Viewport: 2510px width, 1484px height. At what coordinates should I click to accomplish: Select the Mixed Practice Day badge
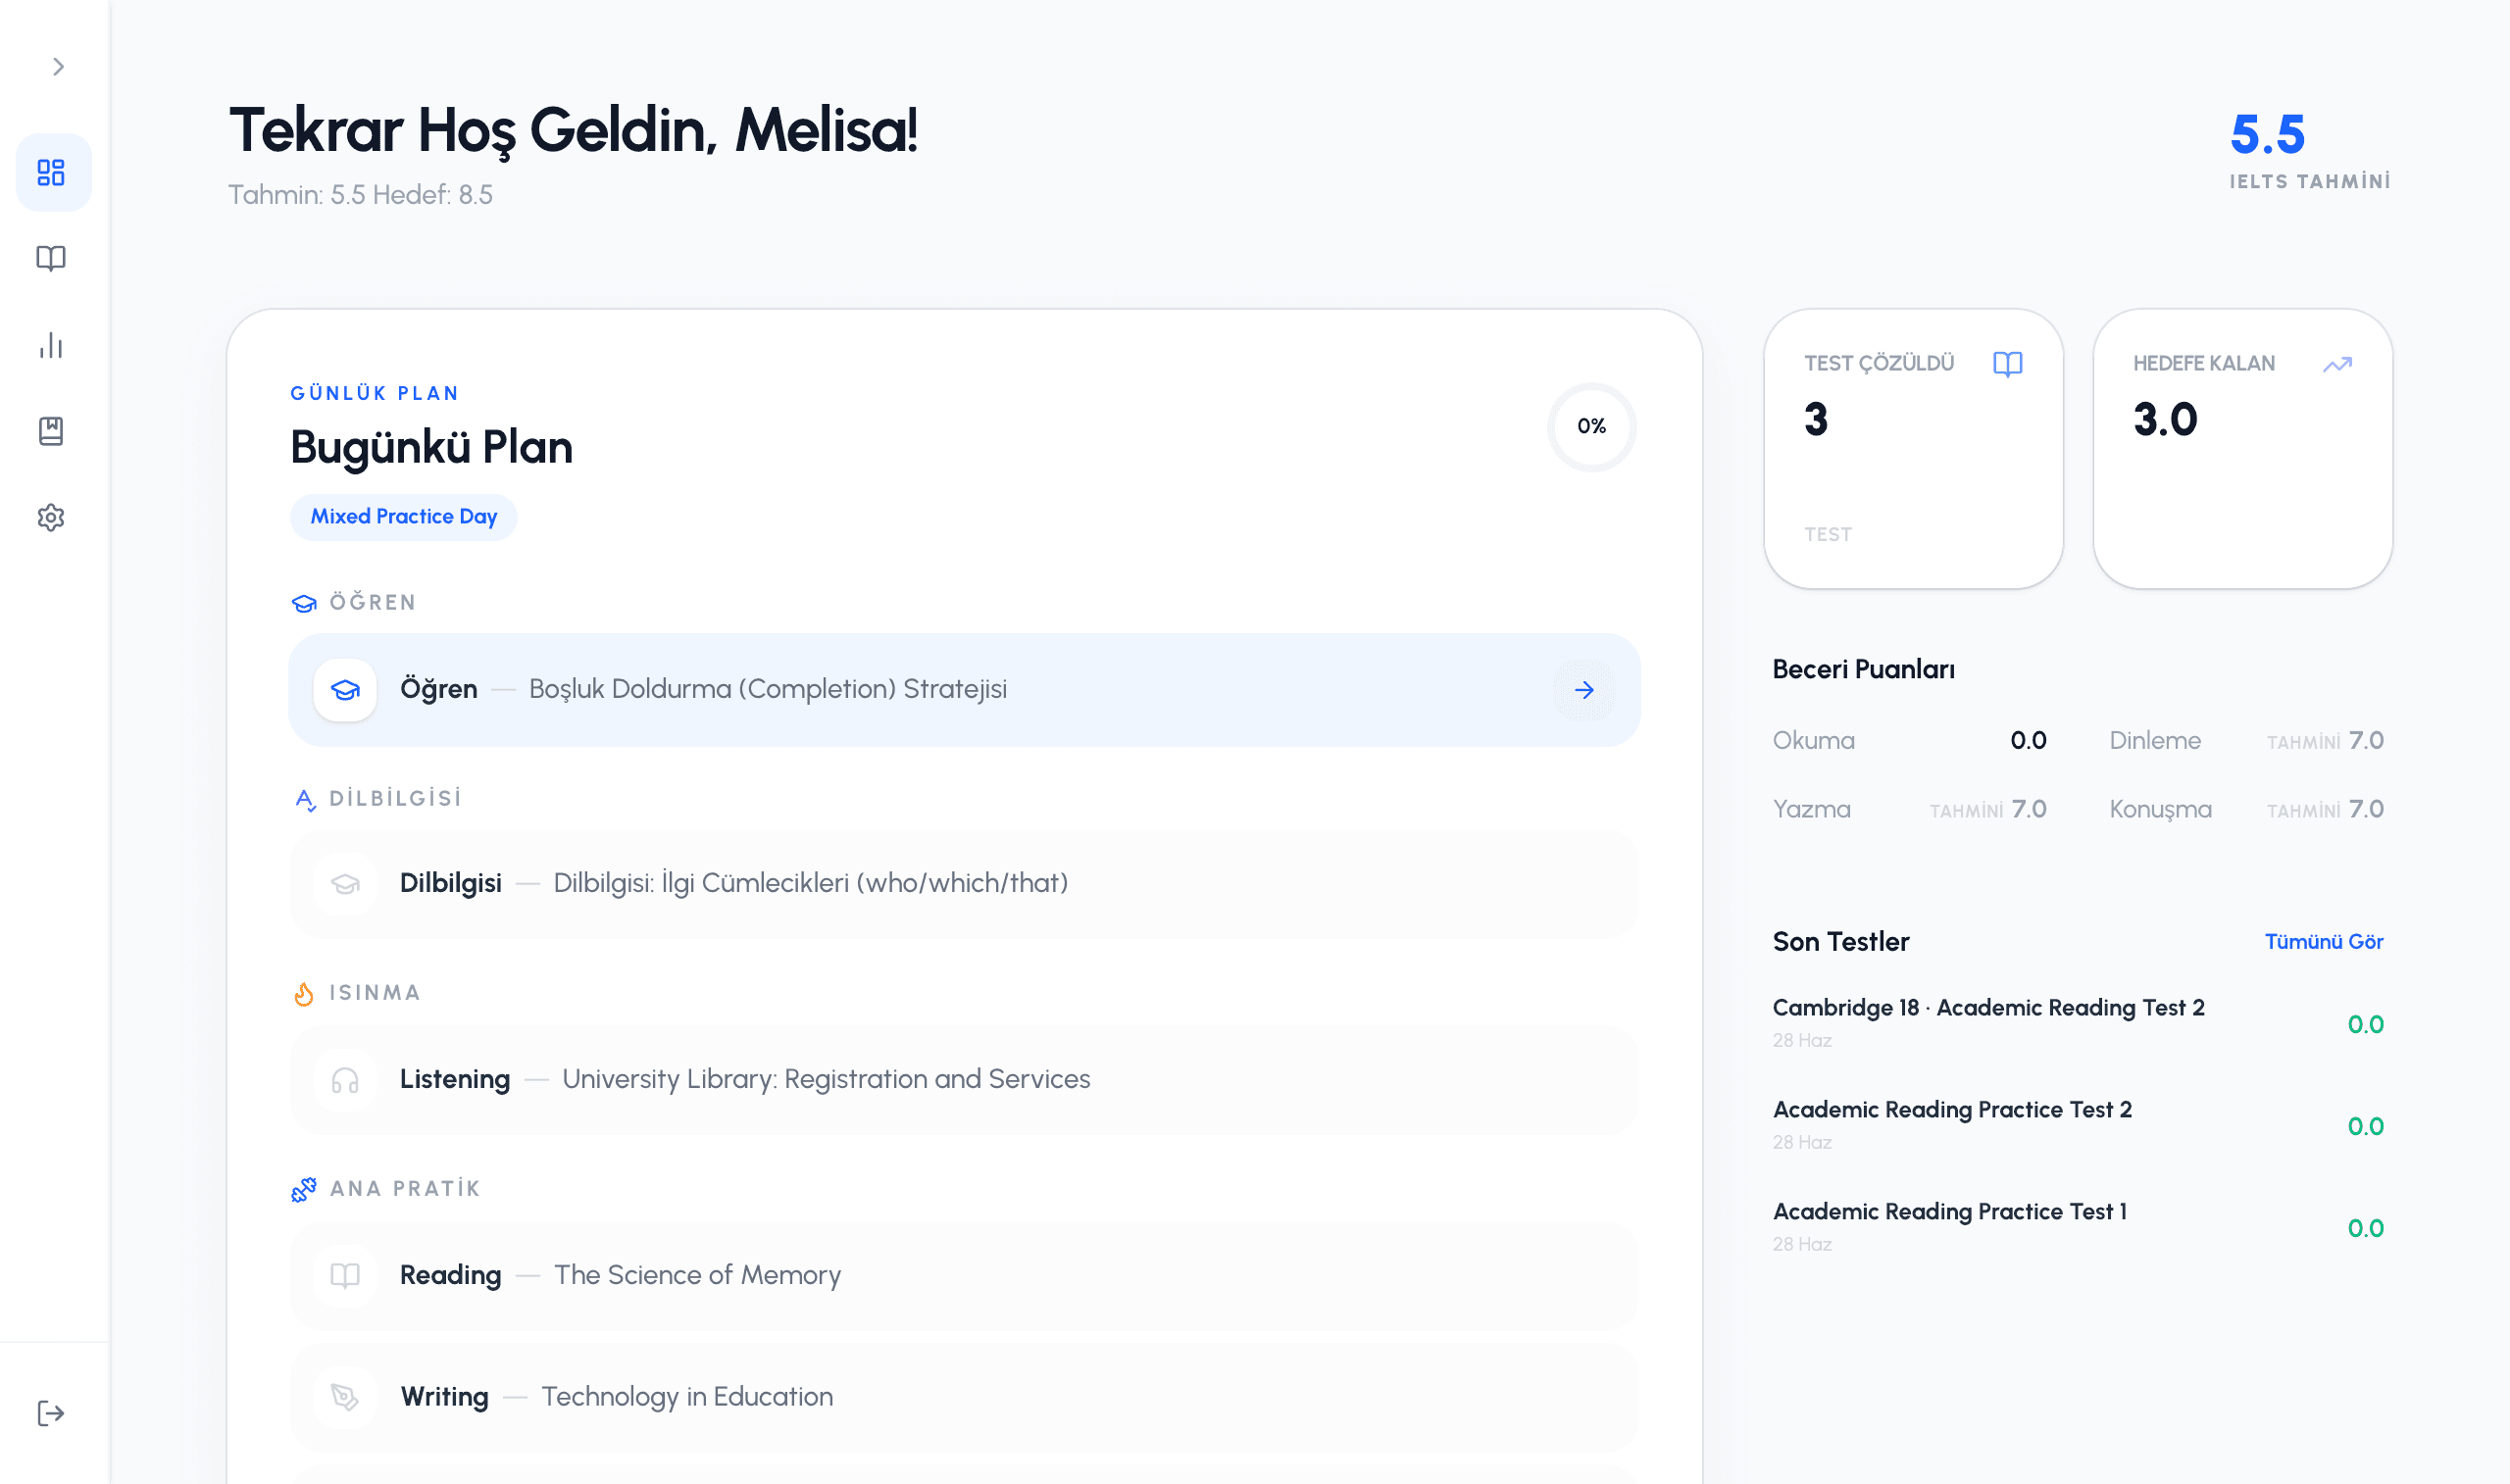point(404,517)
